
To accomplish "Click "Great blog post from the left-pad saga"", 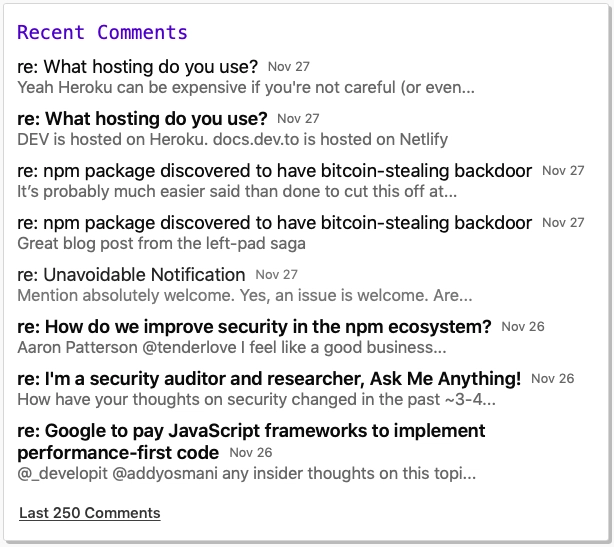I will (161, 244).
